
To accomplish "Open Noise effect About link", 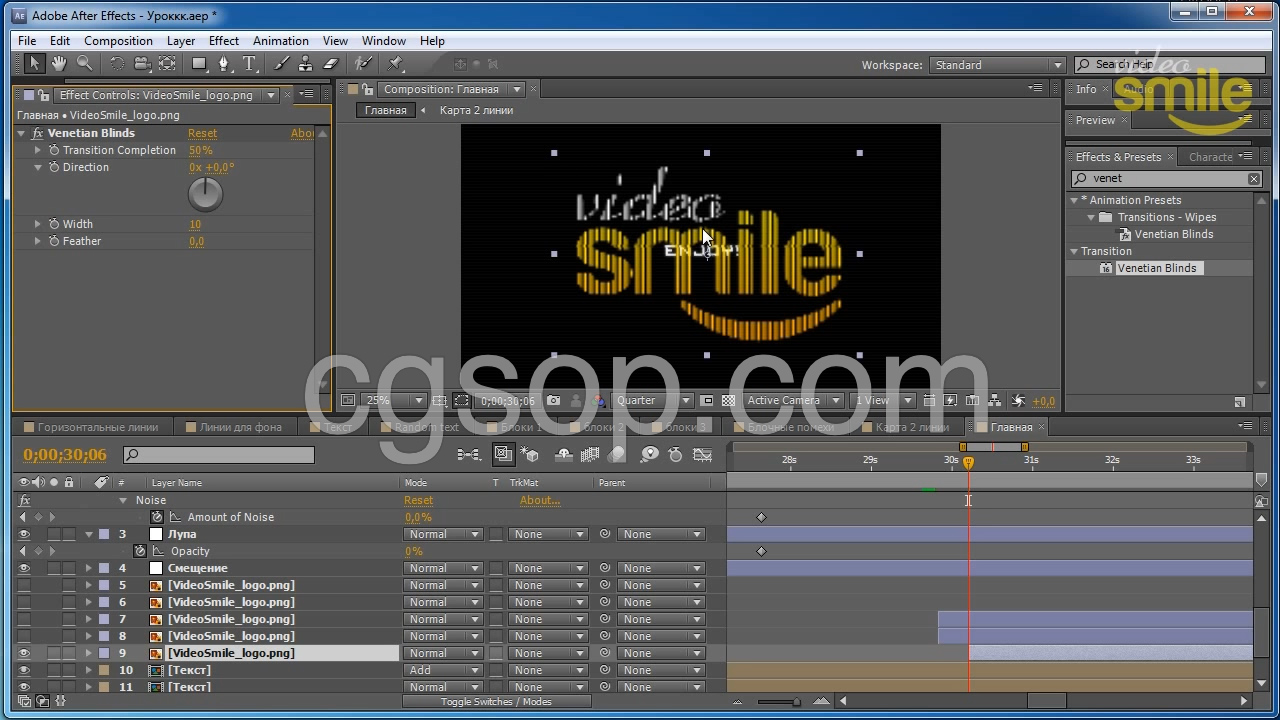I will pyautogui.click(x=540, y=500).
